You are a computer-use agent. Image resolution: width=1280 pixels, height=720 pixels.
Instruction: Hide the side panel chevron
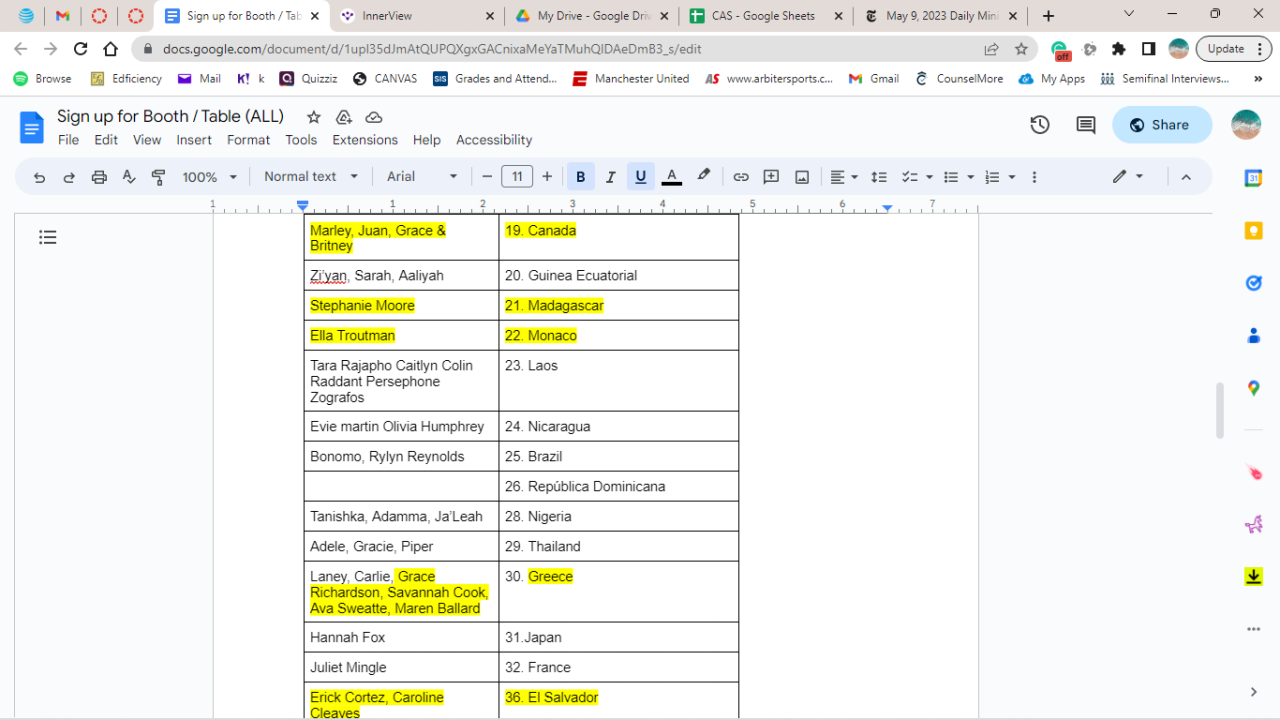click(x=1254, y=691)
